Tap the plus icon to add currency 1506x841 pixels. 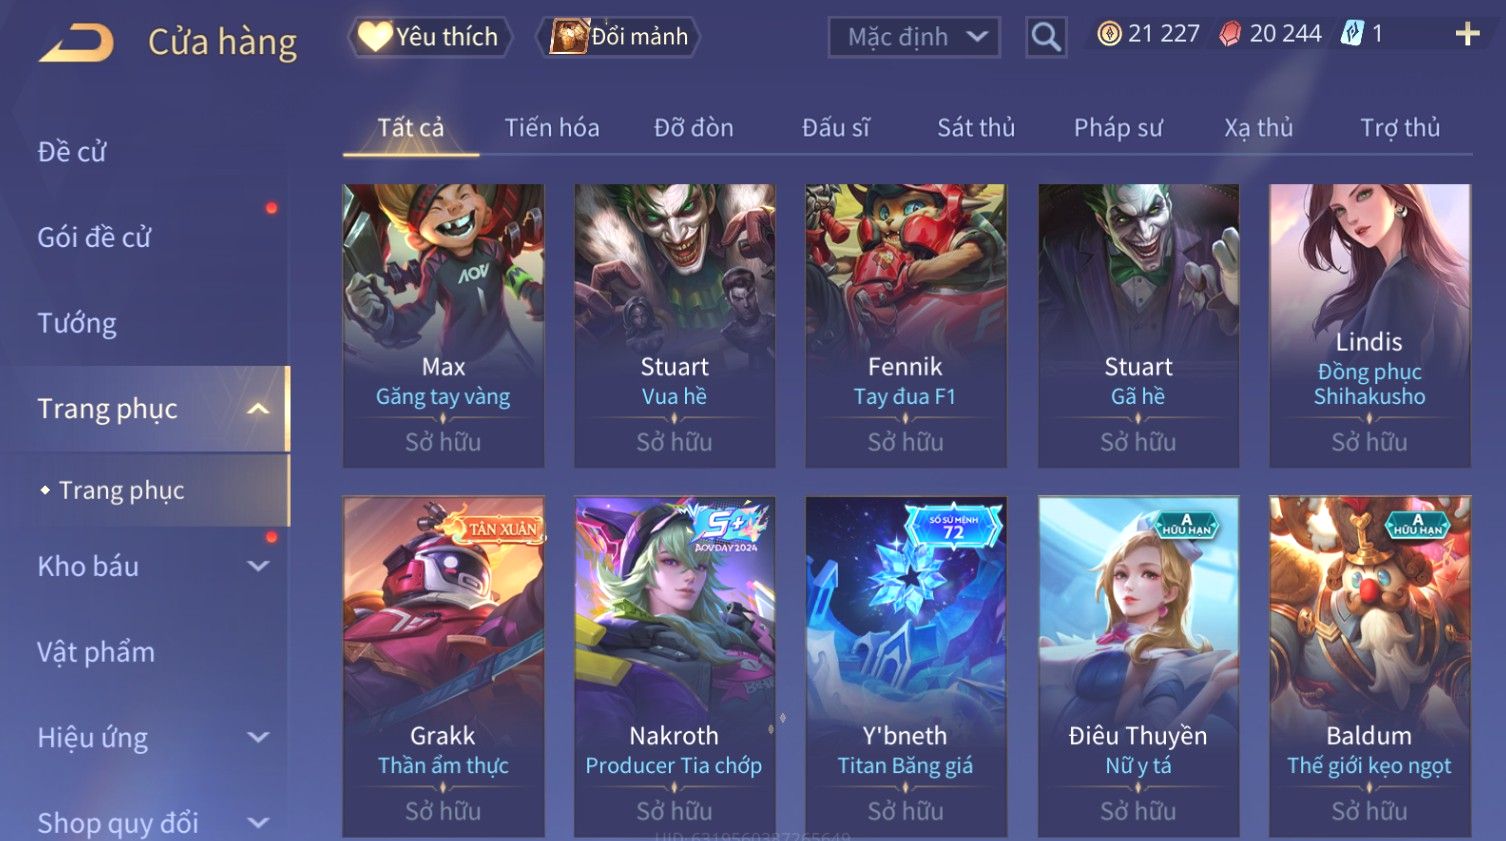coord(1467,34)
